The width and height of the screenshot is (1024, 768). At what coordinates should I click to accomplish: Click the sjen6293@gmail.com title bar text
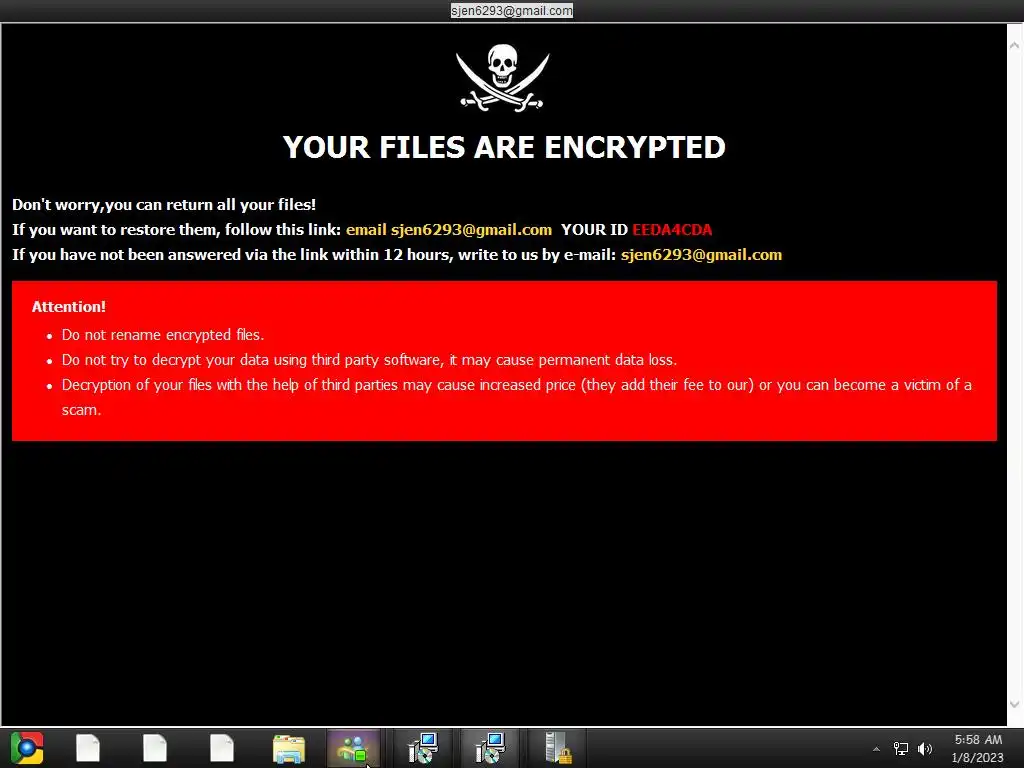(511, 10)
